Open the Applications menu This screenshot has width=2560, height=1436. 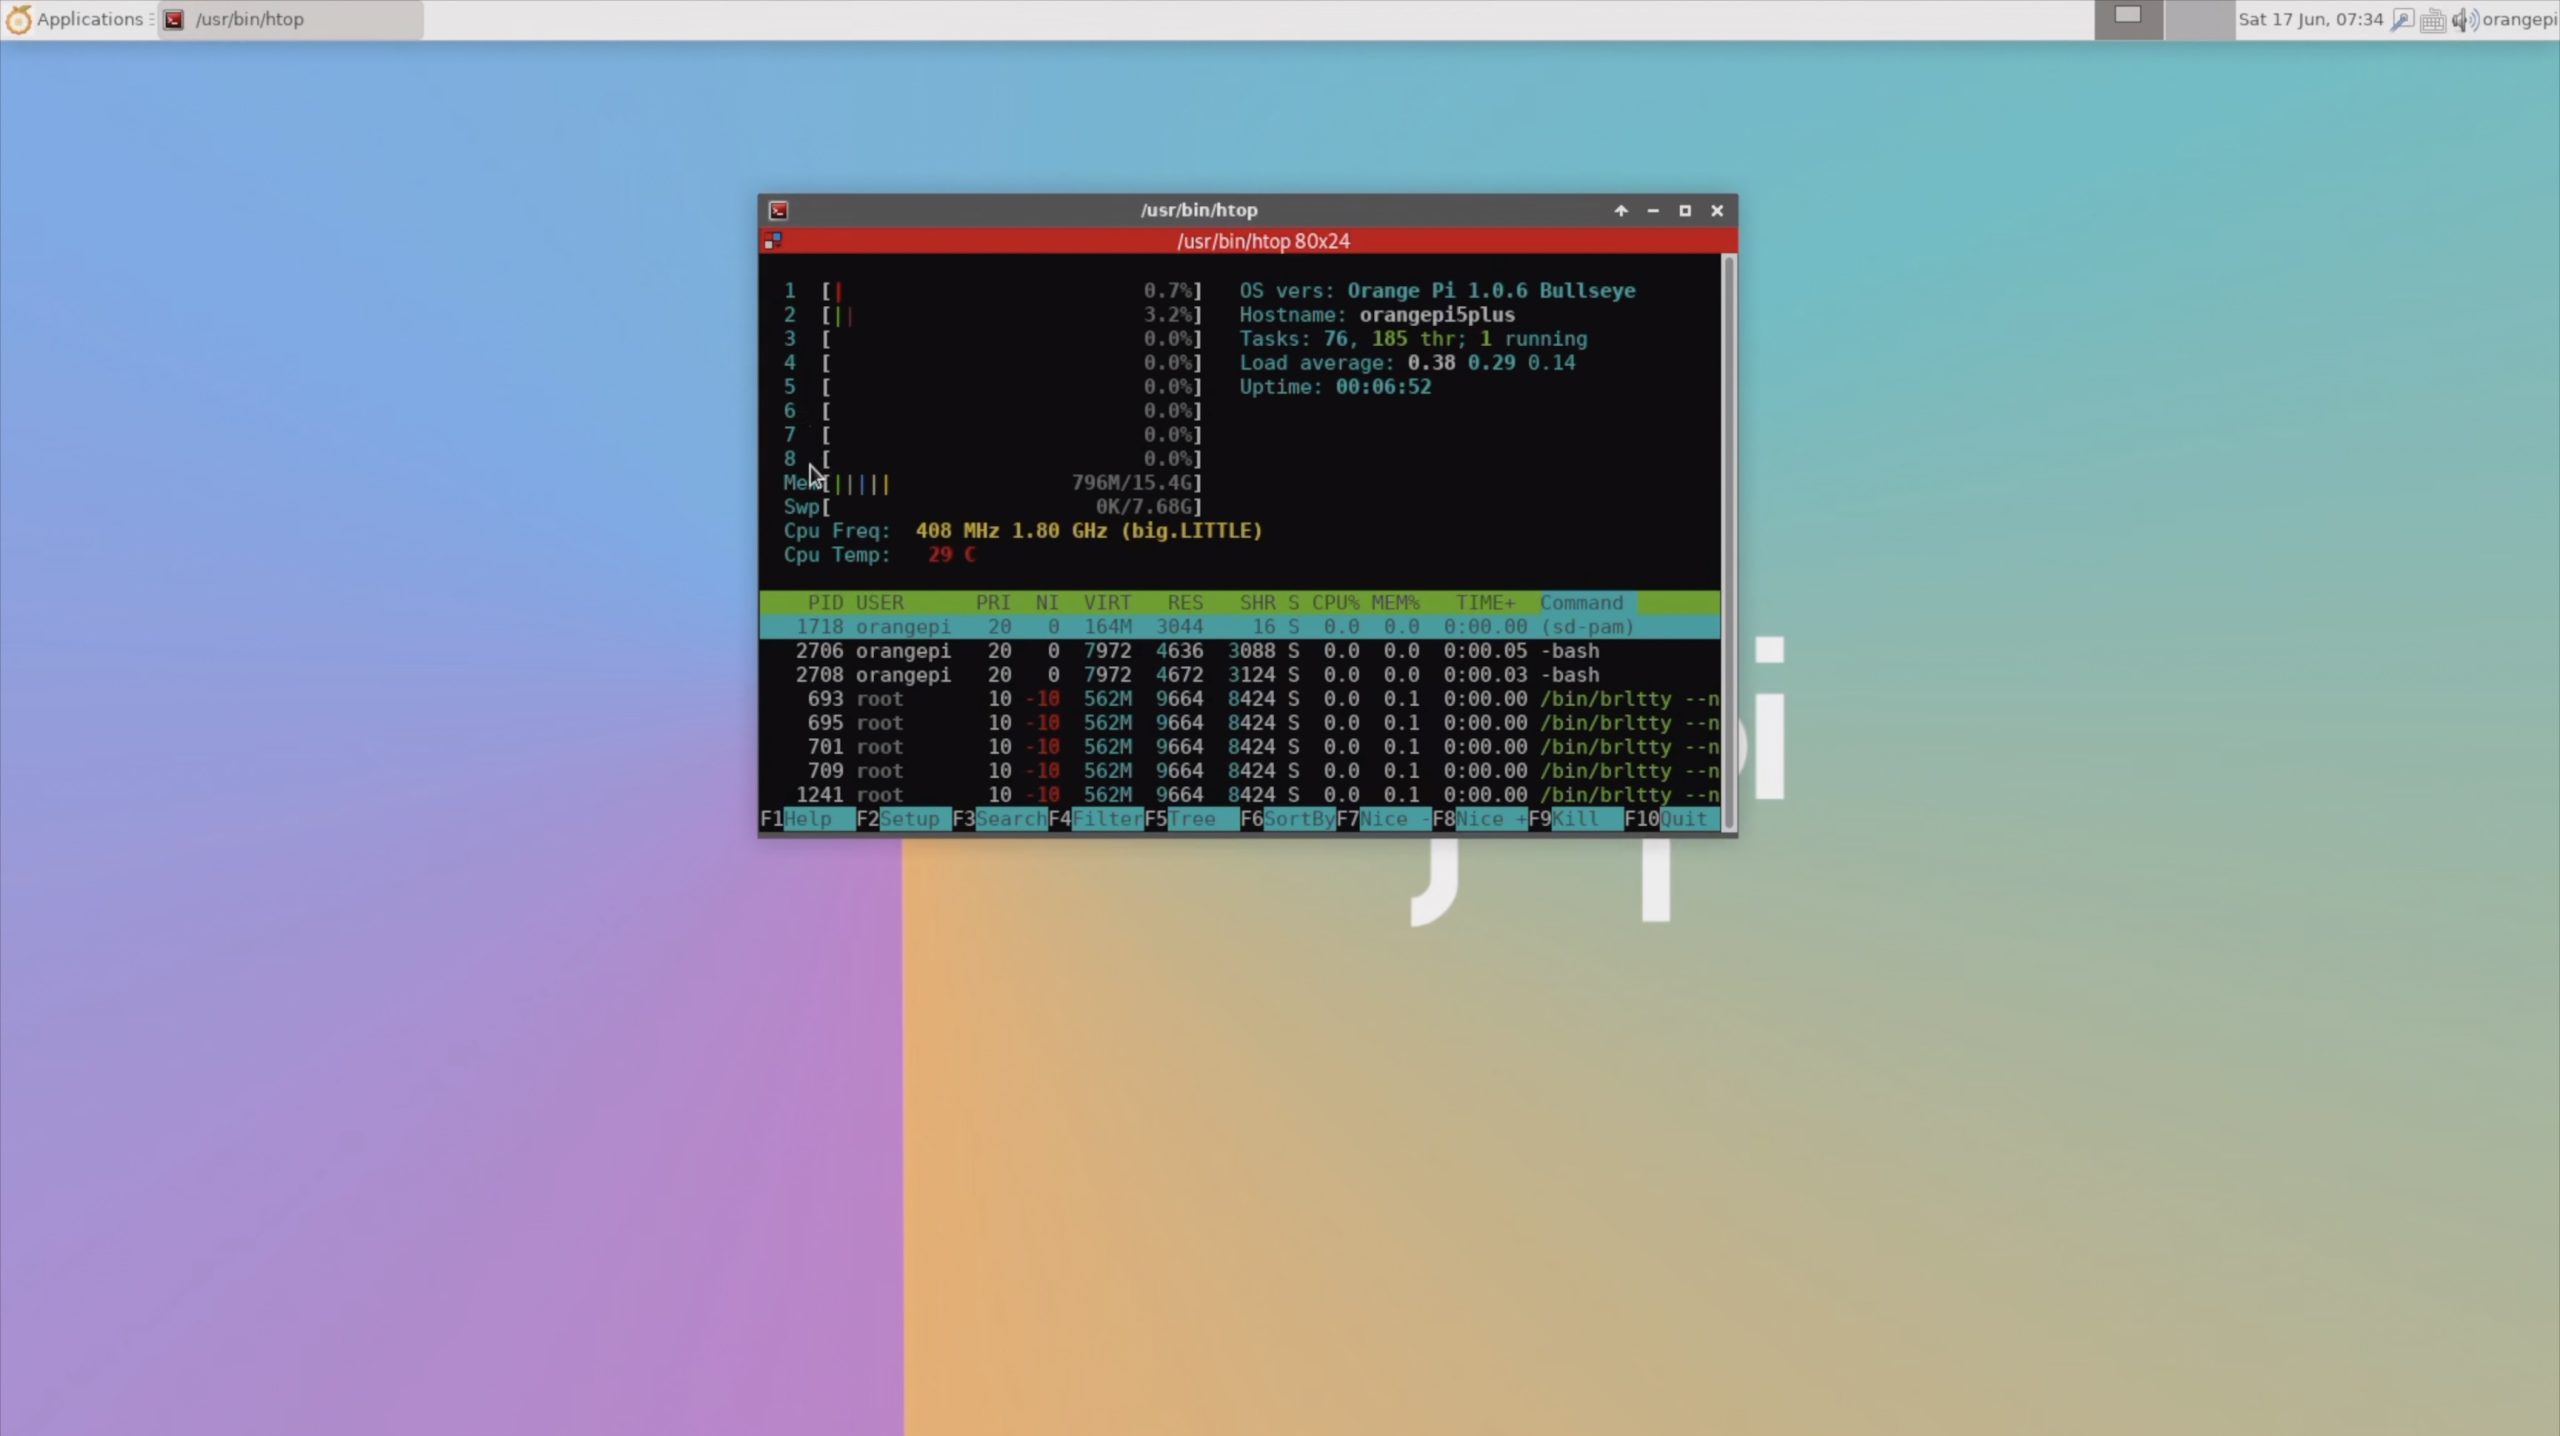click(76, 19)
